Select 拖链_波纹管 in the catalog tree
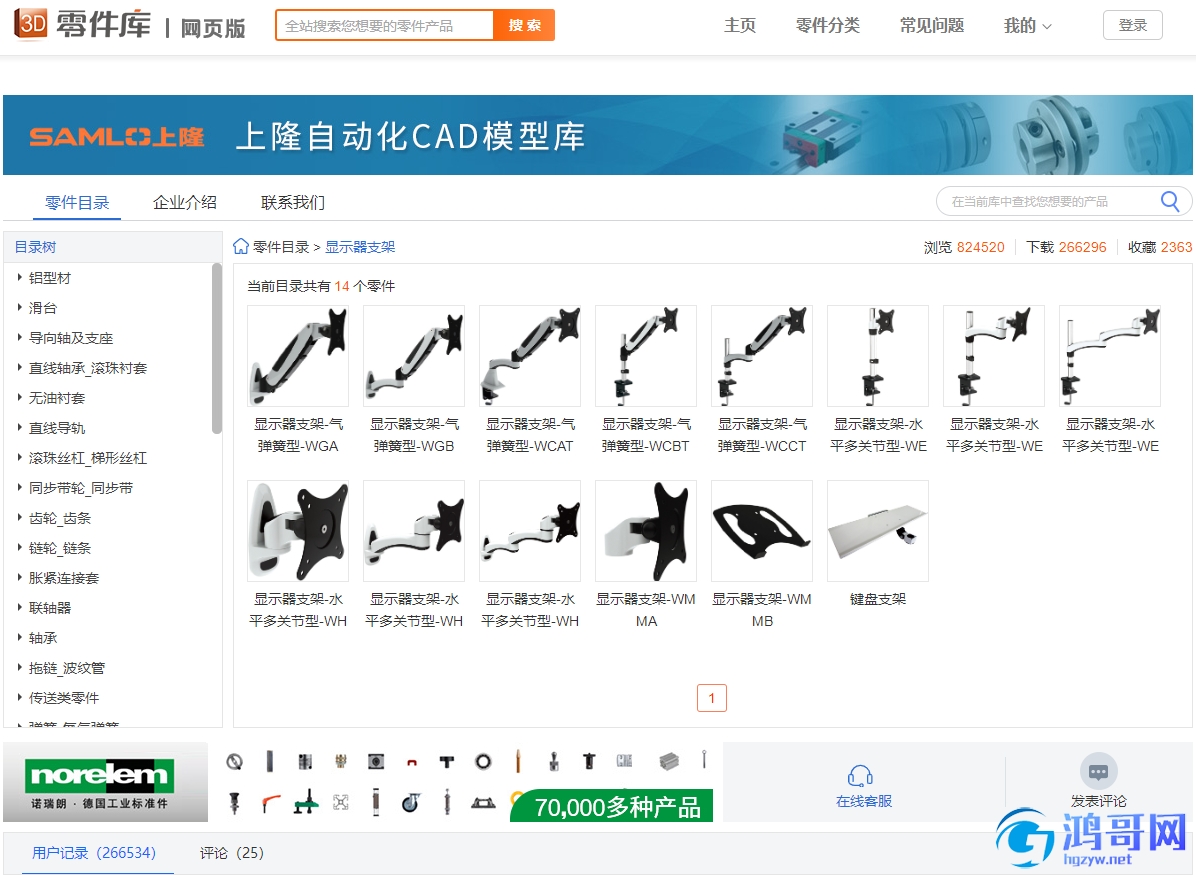Image resolution: width=1196 pixels, height=875 pixels. coord(67,668)
